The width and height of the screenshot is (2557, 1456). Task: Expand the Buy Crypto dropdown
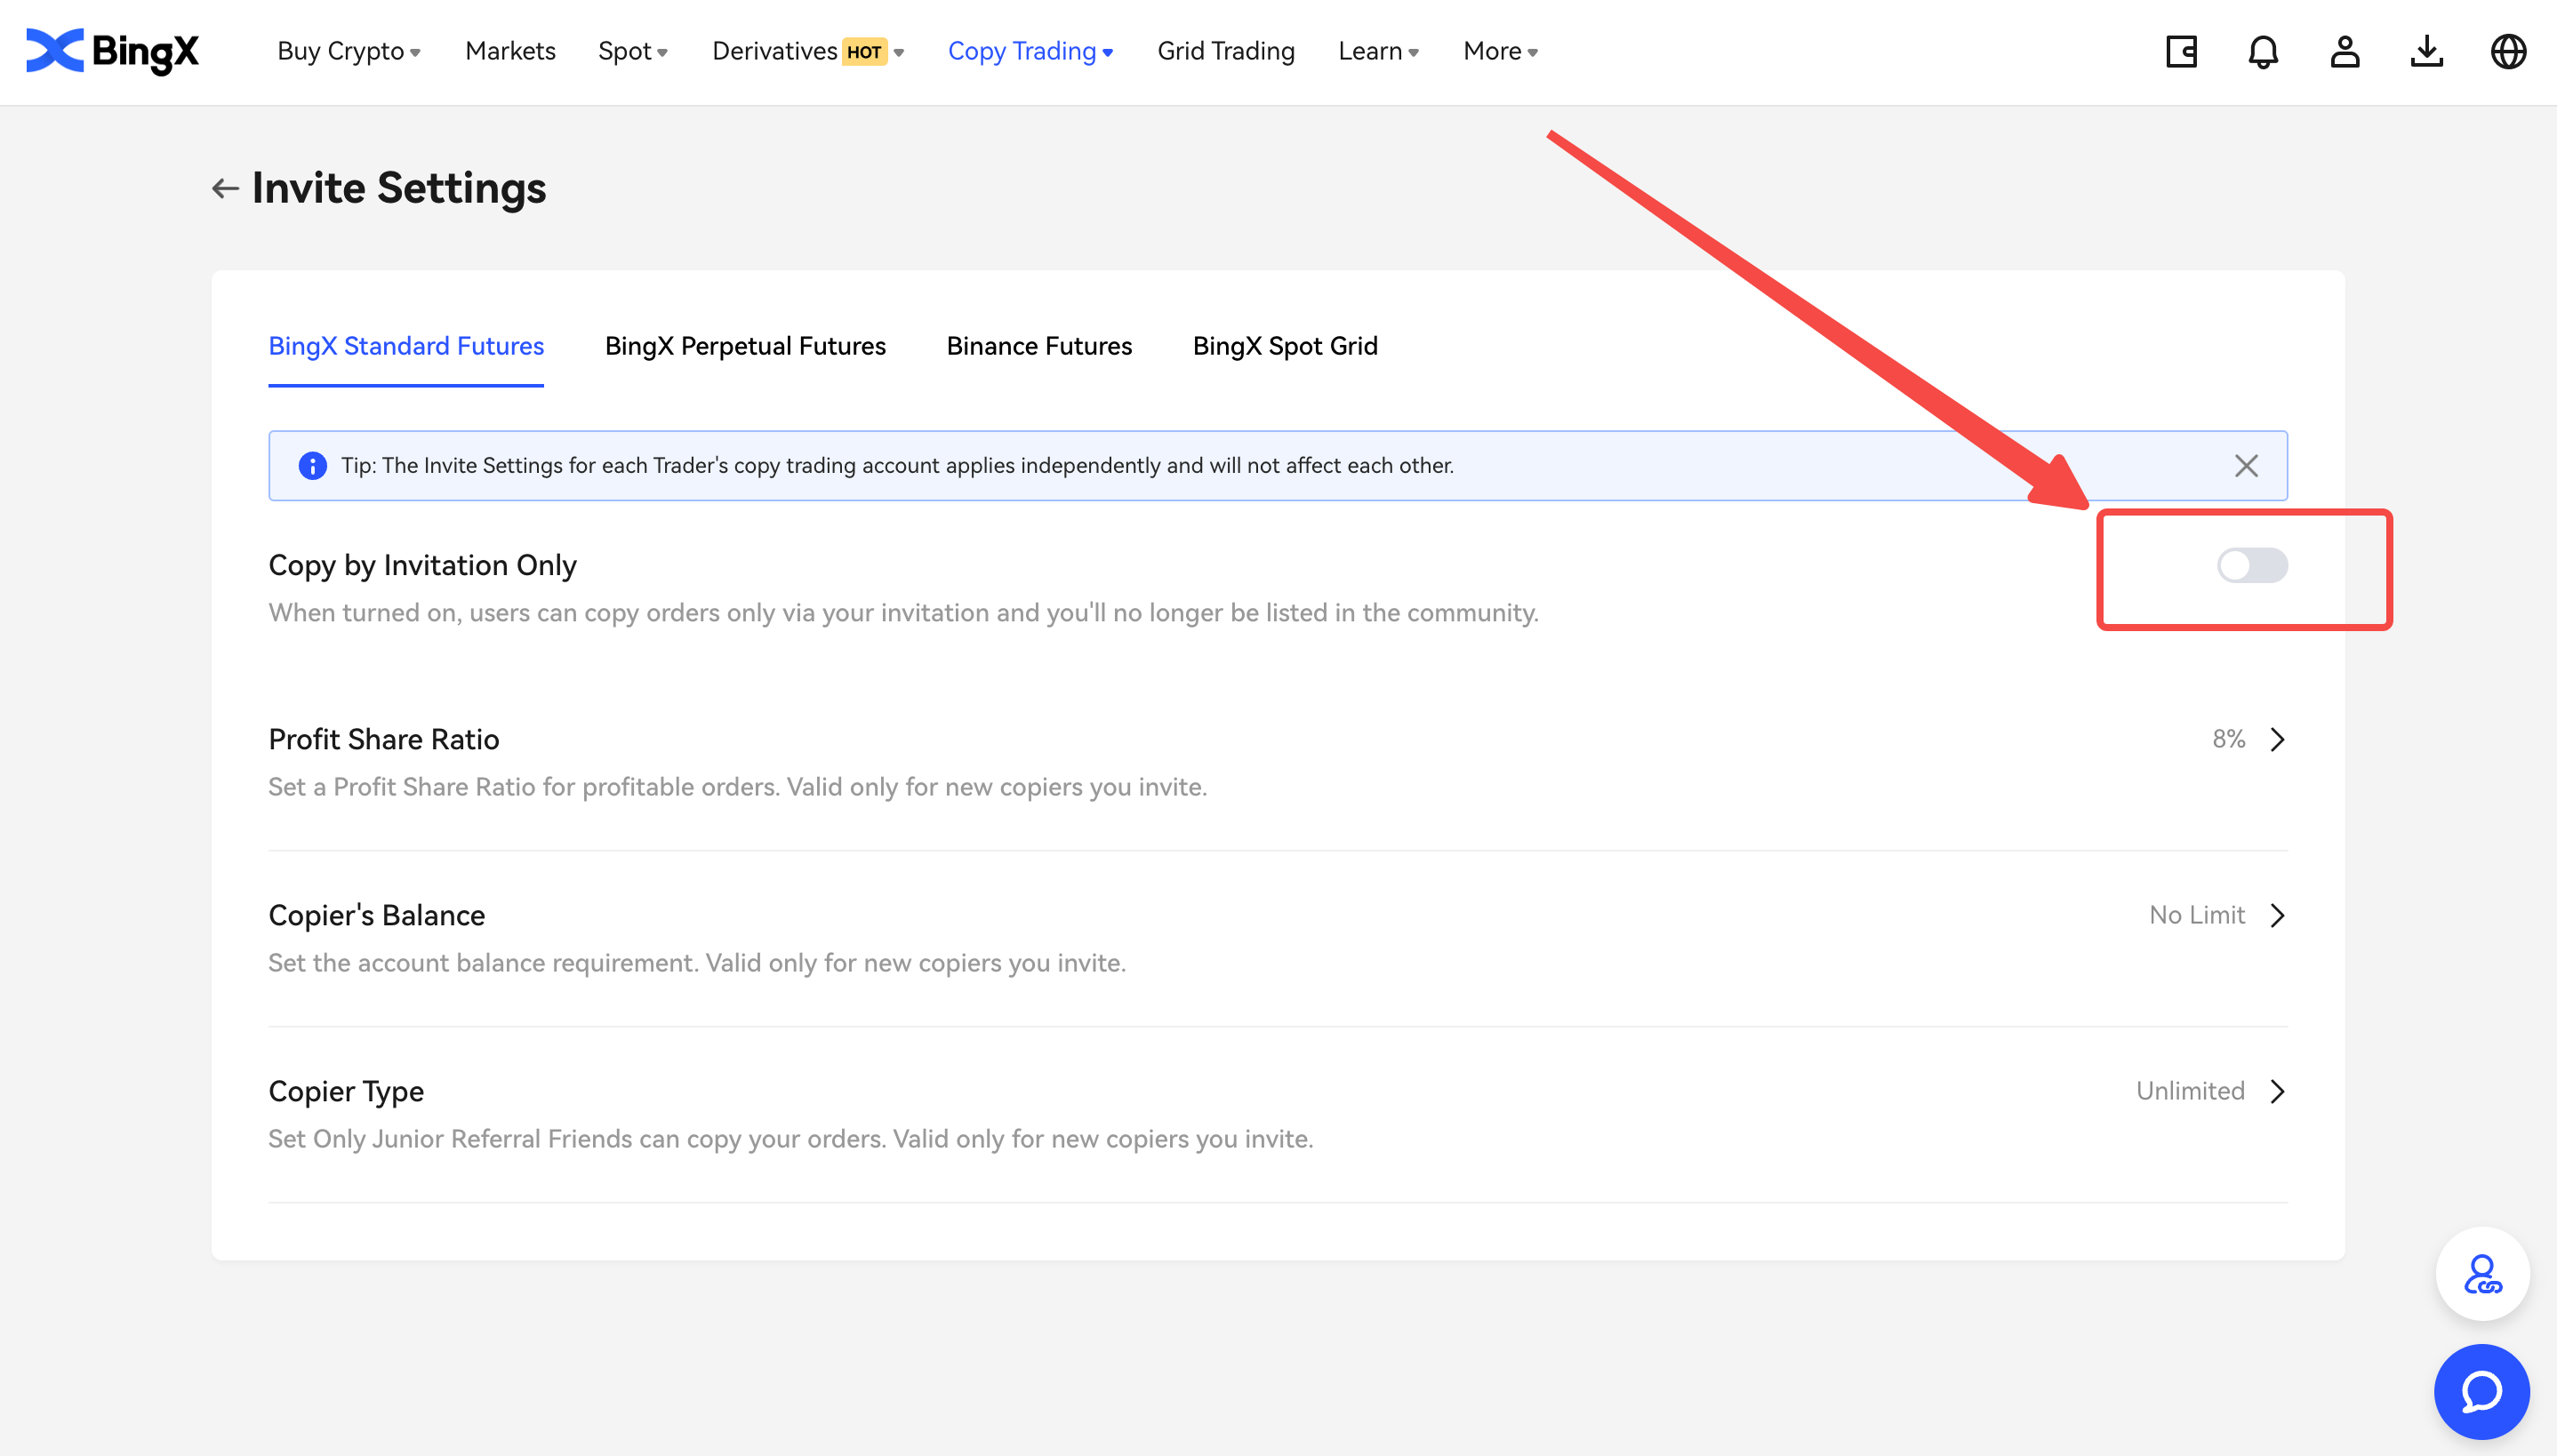coord(349,51)
